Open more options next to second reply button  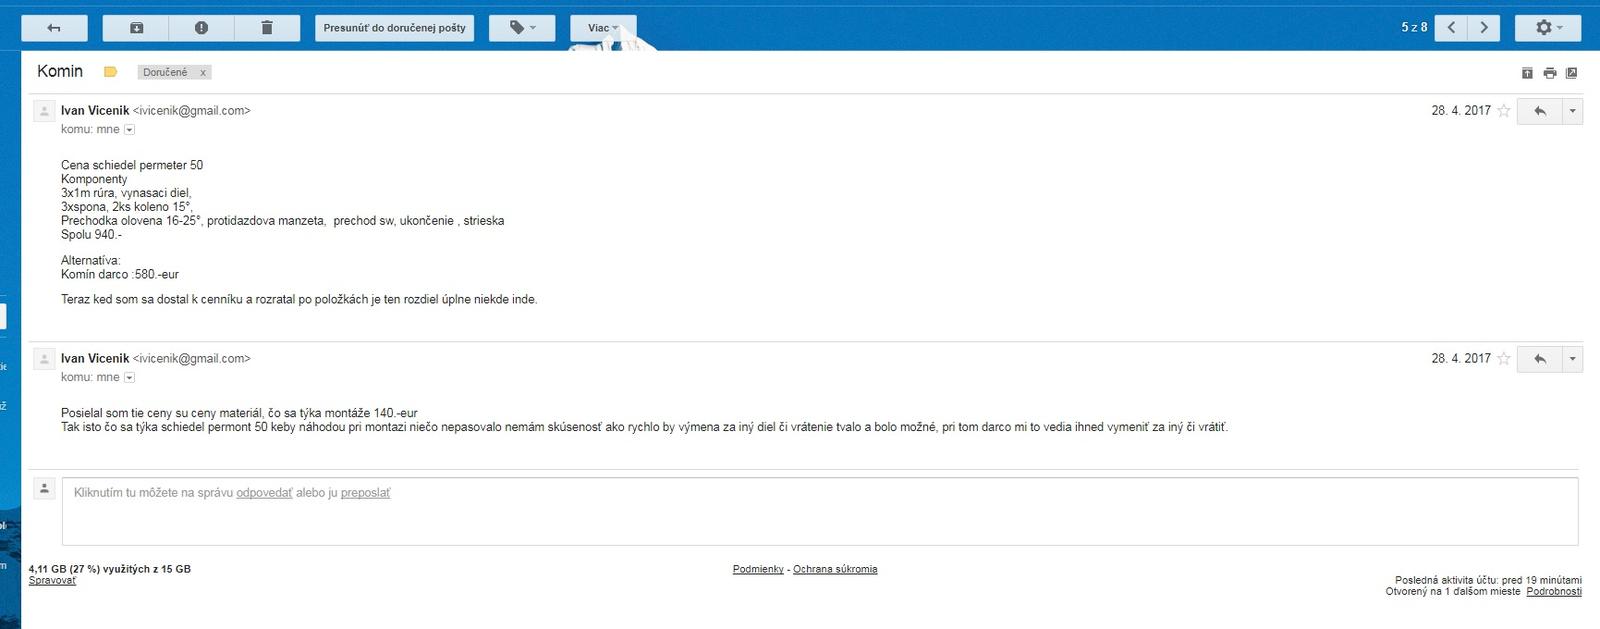tap(1572, 359)
